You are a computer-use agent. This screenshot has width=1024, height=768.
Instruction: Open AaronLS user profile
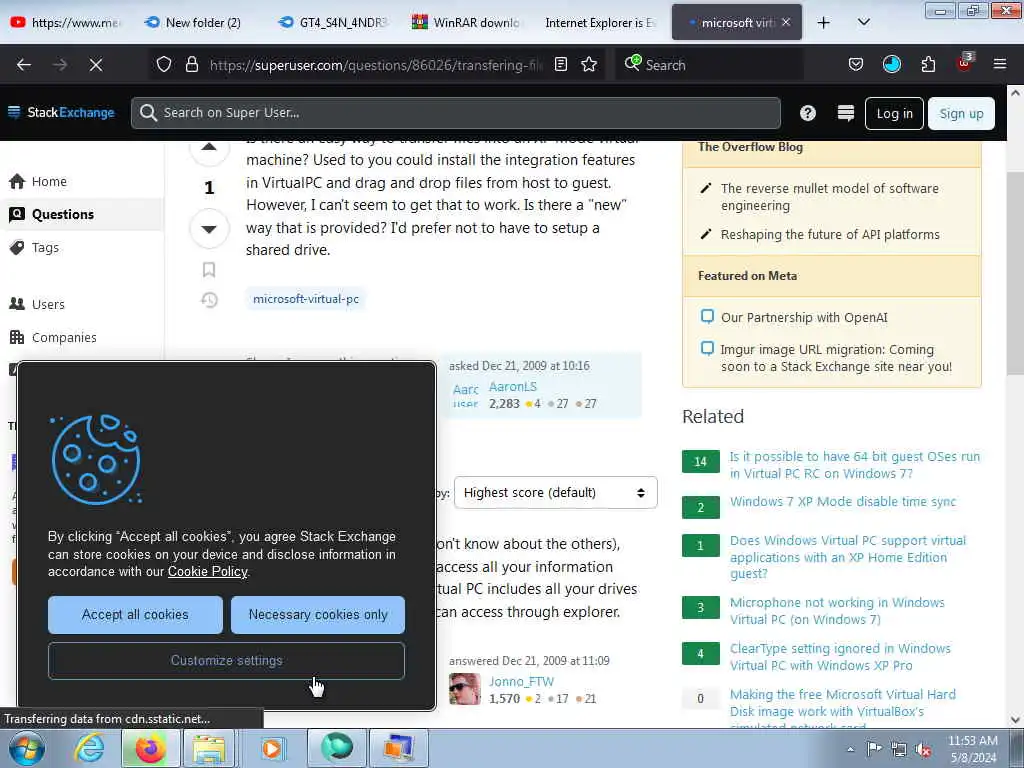(513, 387)
